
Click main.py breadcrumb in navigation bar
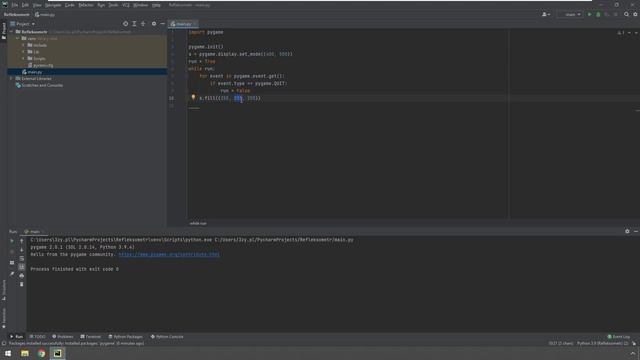(x=45, y=15)
